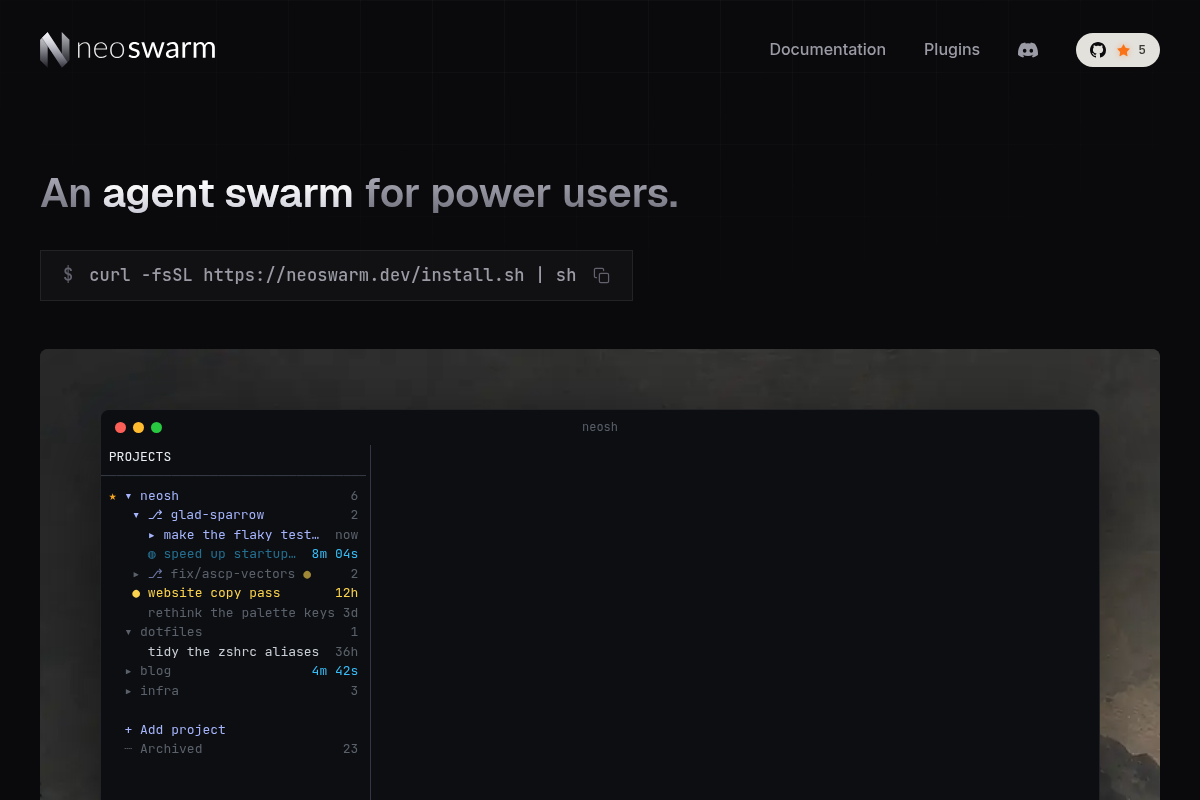Image resolution: width=1200 pixels, height=800 pixels.
Task: Open 'speed up startup…' task
Action: tap(230, 554)
